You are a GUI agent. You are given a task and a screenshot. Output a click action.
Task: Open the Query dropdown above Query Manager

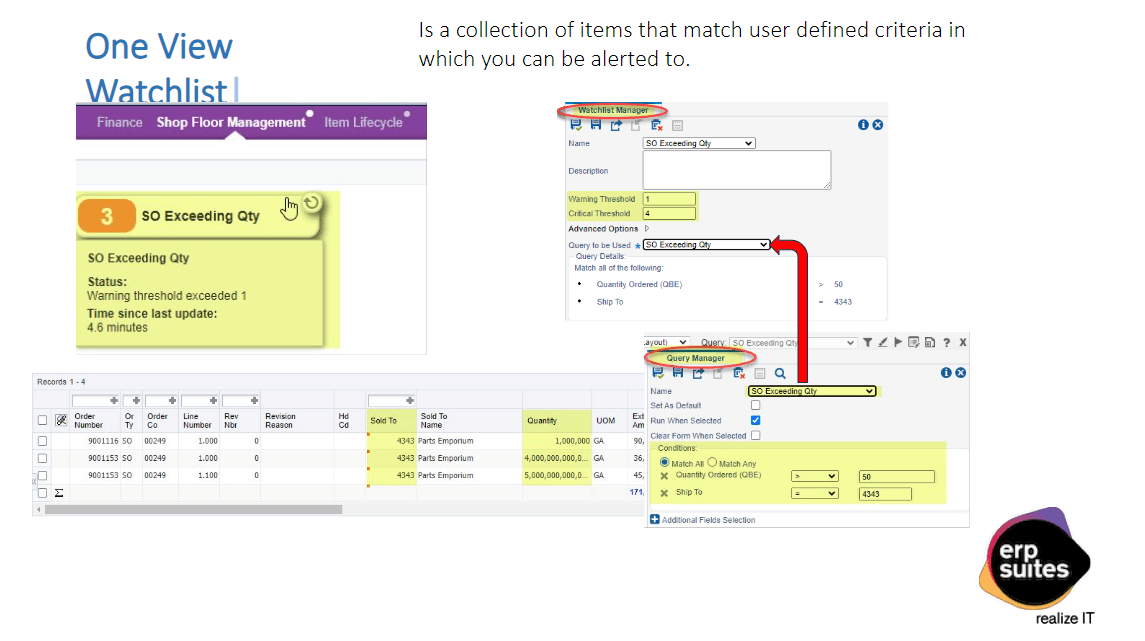(793, 342)
